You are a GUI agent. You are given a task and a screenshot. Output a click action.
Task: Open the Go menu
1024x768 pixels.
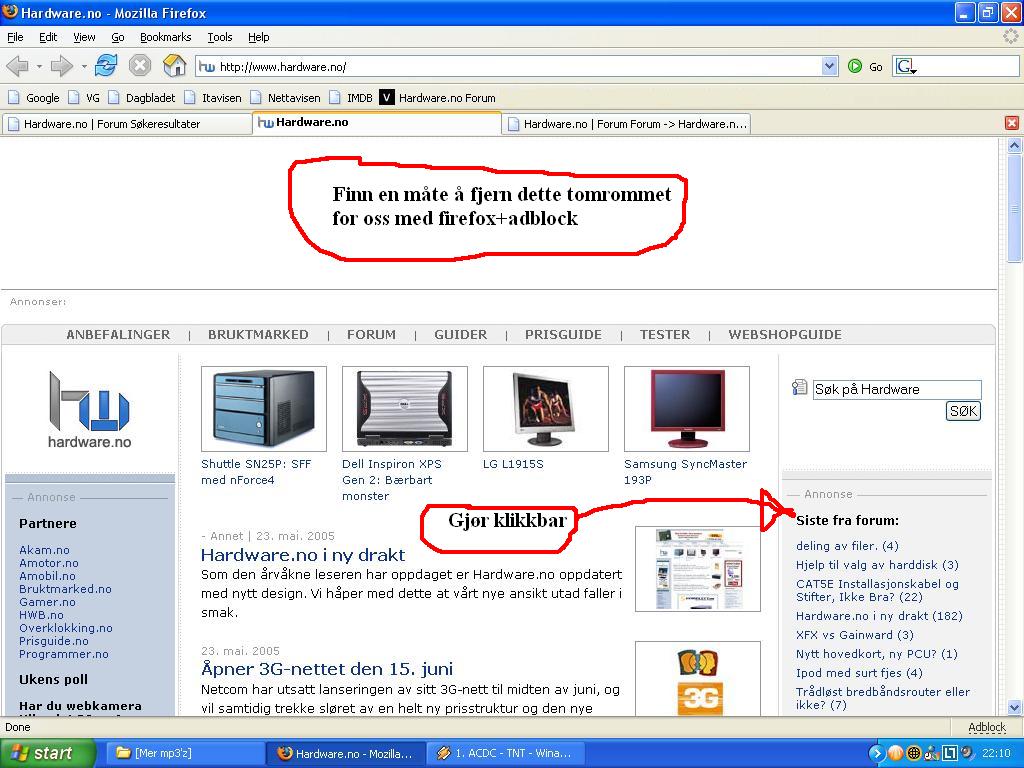[x=118, y=37]
